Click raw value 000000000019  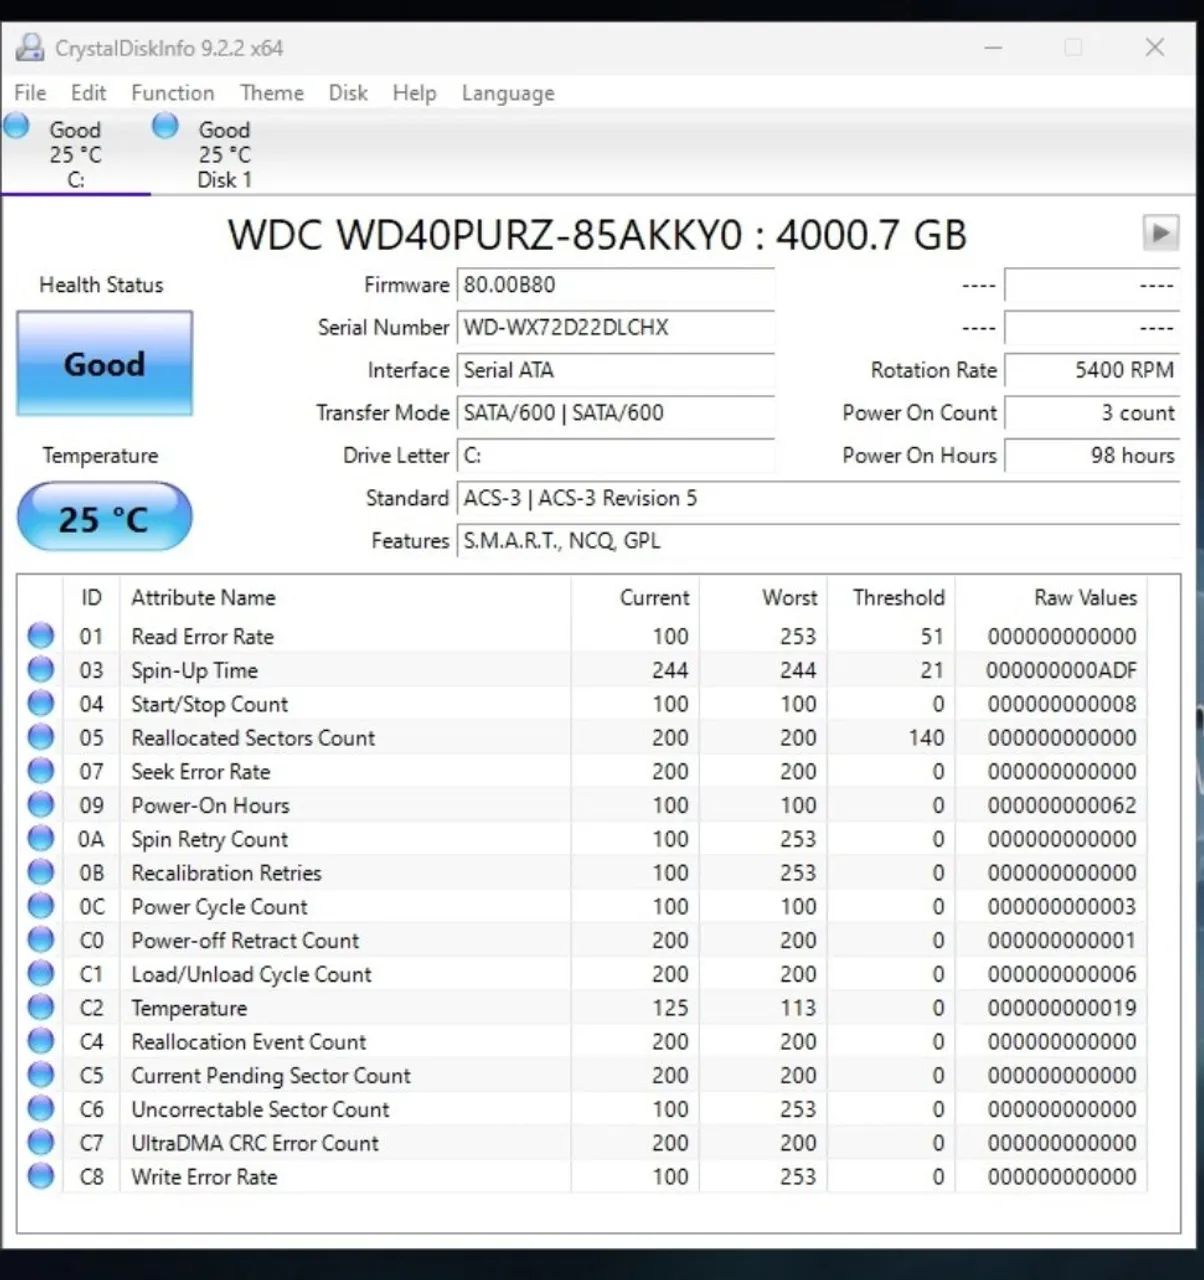(x=1062, y=1008)
